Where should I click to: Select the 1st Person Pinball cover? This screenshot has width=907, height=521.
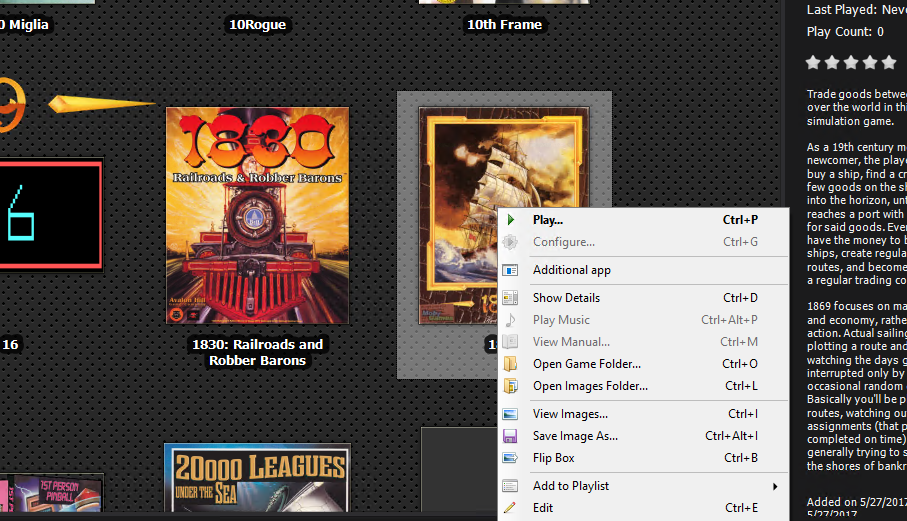52,493
